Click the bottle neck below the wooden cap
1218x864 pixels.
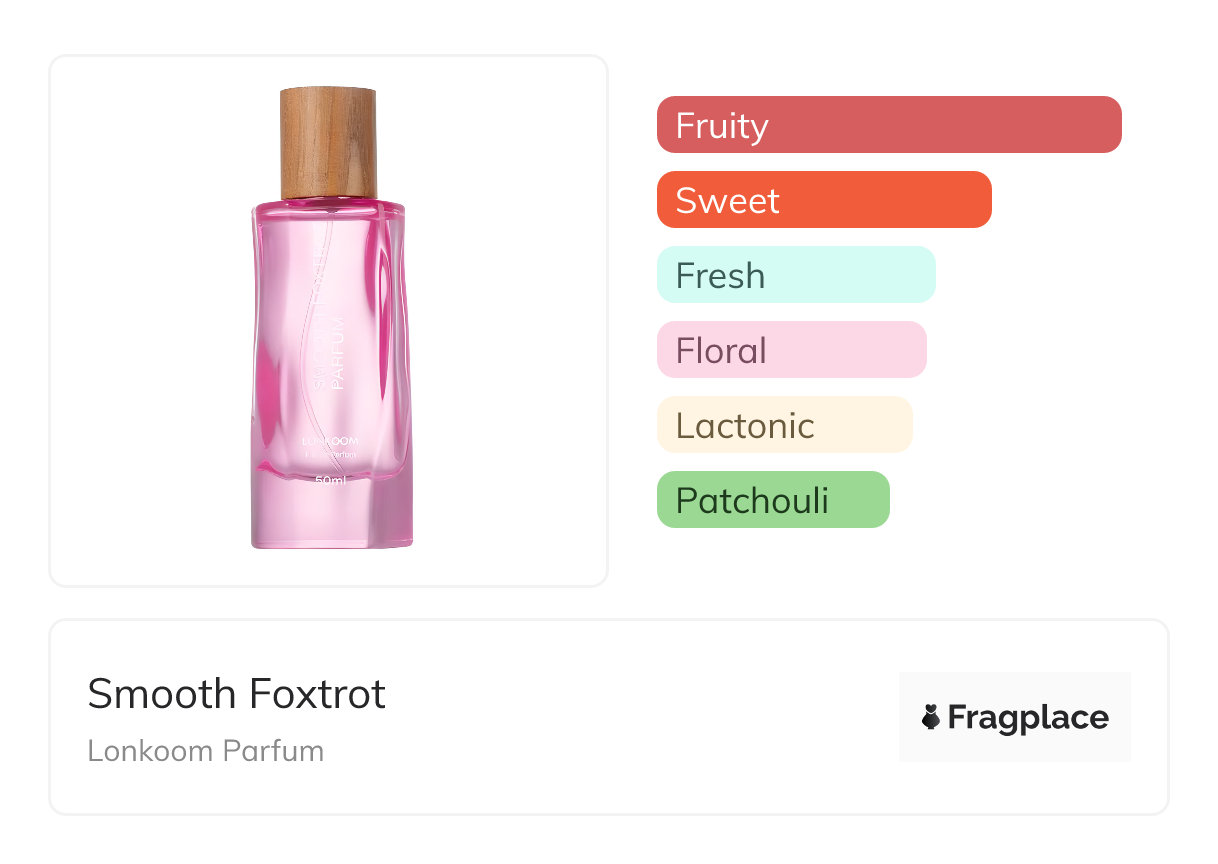(x=328, y=201)
